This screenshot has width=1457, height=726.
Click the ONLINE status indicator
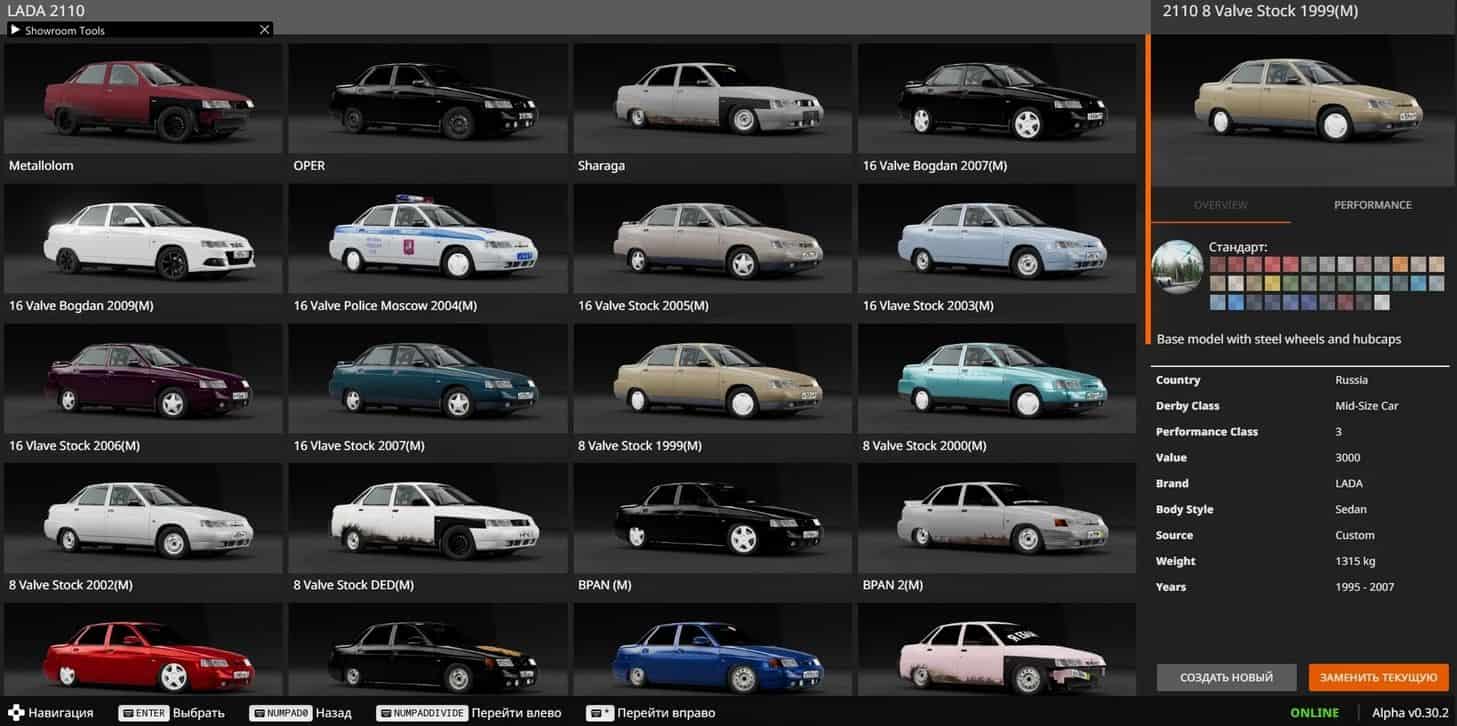point(1314,713)
